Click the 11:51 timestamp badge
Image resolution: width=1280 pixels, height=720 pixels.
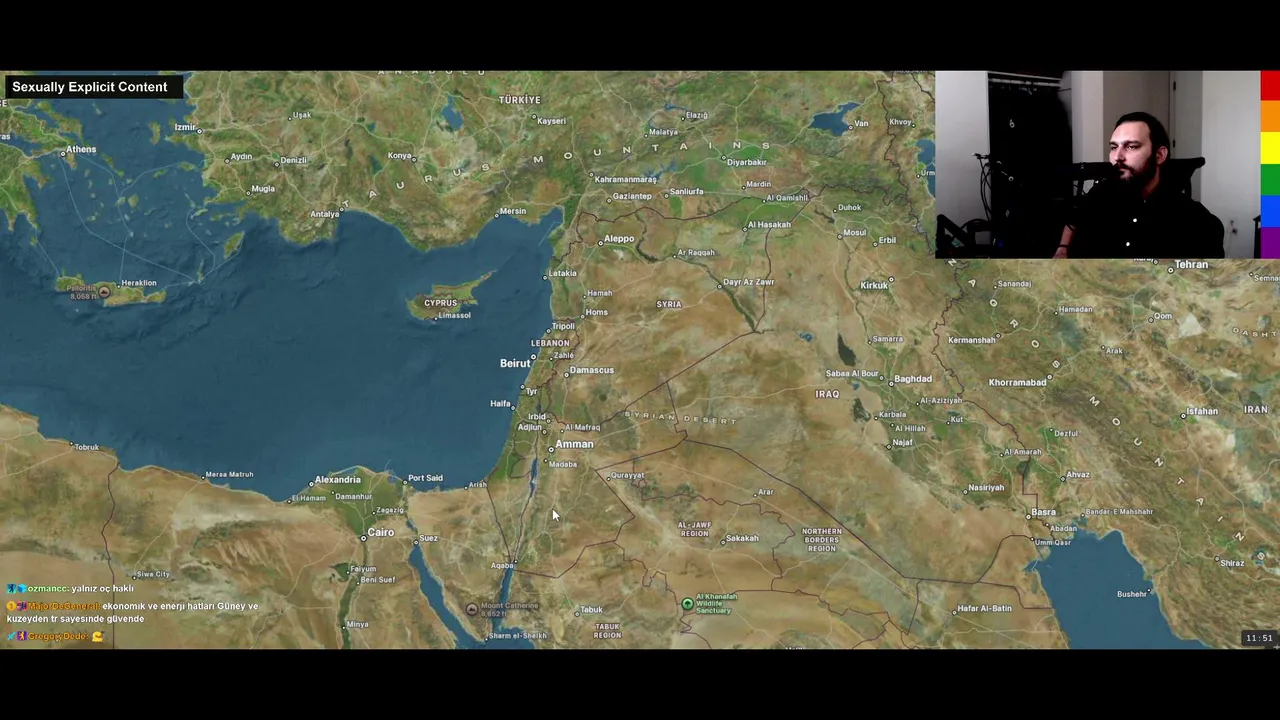click(x=1259, y=638)
